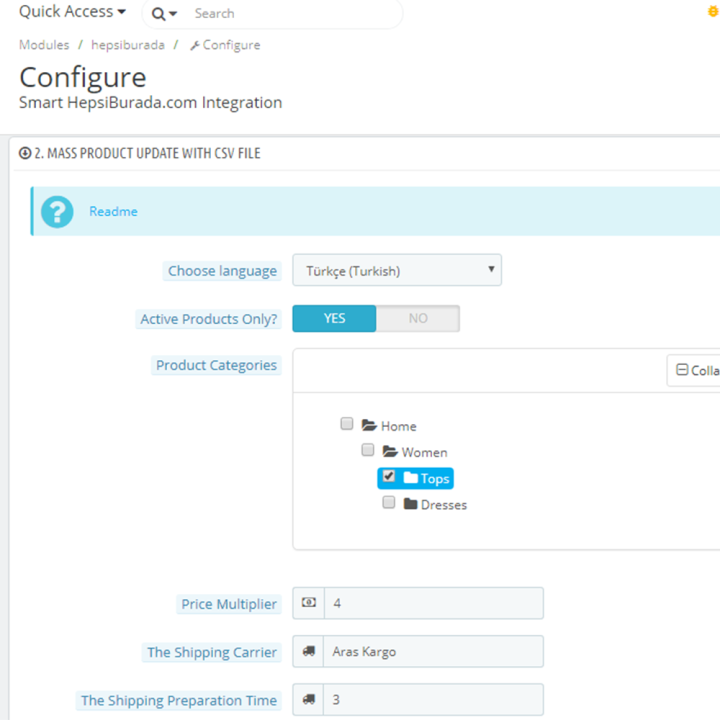This screenshot has width=720, height=720.
Task: Click the download icon beside Mass Product Update
Action: pyautogui.click(x=25, y=153)
